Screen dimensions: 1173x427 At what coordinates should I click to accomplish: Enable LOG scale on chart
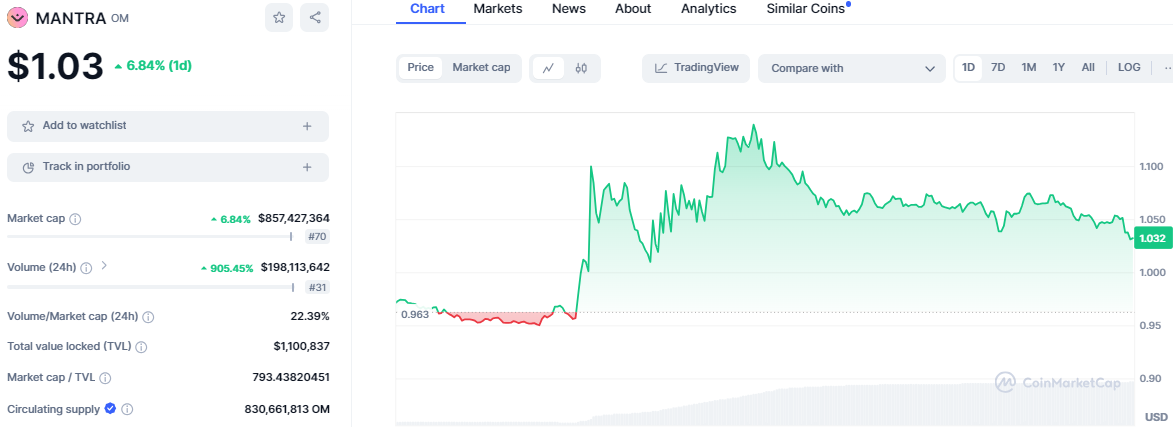(x=1129, y=67)
